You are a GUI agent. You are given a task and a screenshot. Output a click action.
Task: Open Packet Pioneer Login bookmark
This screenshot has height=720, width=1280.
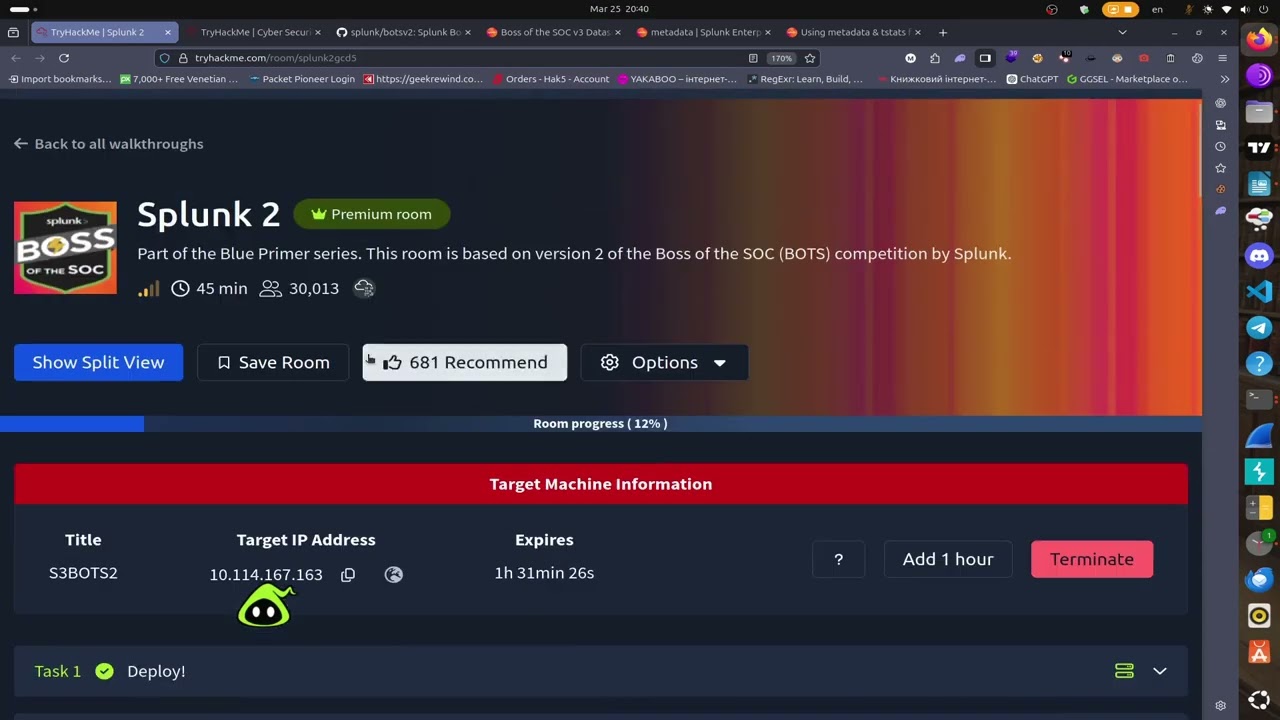pos(301,79)
